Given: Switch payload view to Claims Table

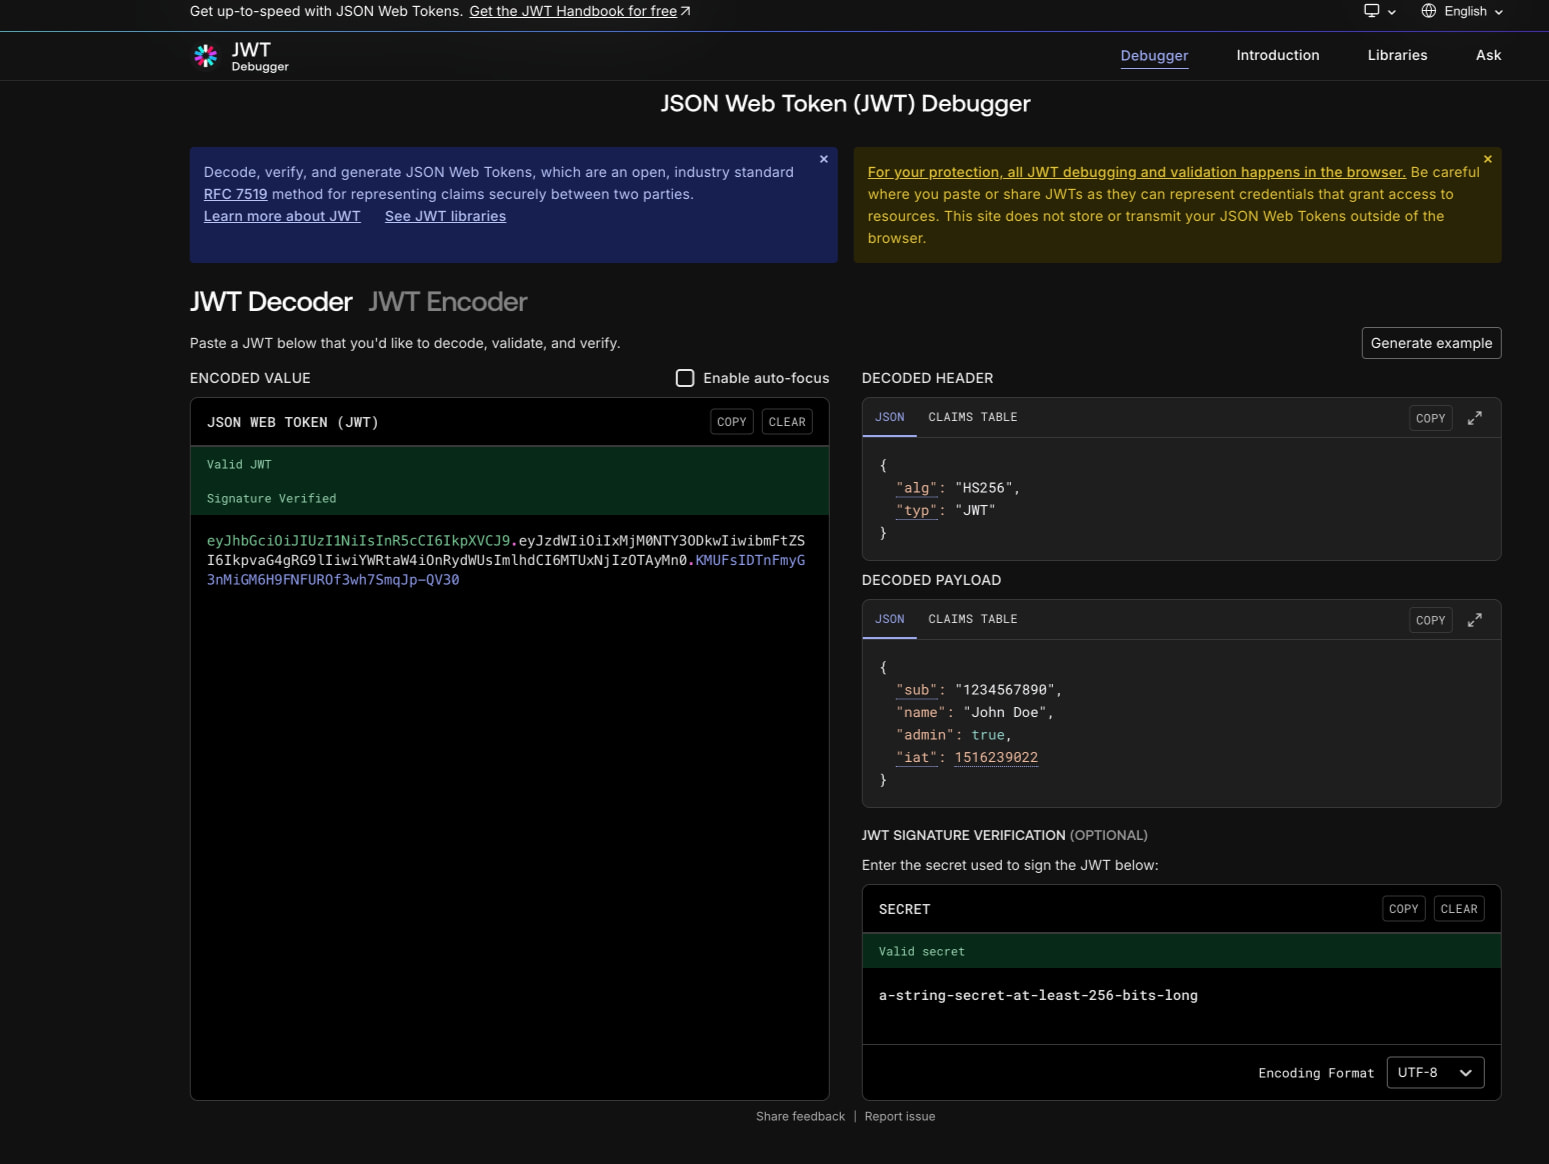Looking at the screenshot, I should (x=972, y=619).
